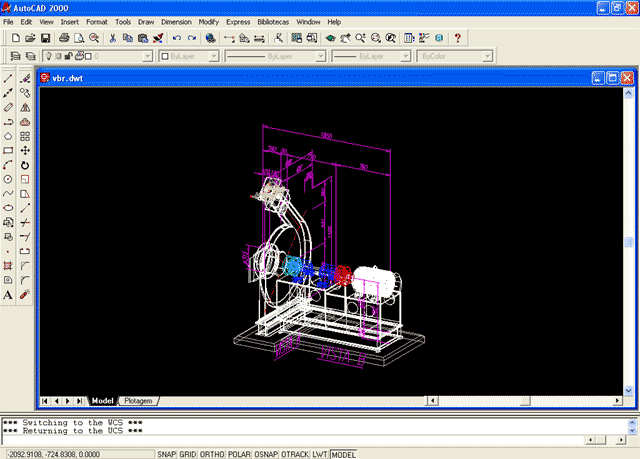Viewport: 640px width, 459px height.
Task: Switch to the Plotagem layout tab
Action: click(x=138, y=401)
